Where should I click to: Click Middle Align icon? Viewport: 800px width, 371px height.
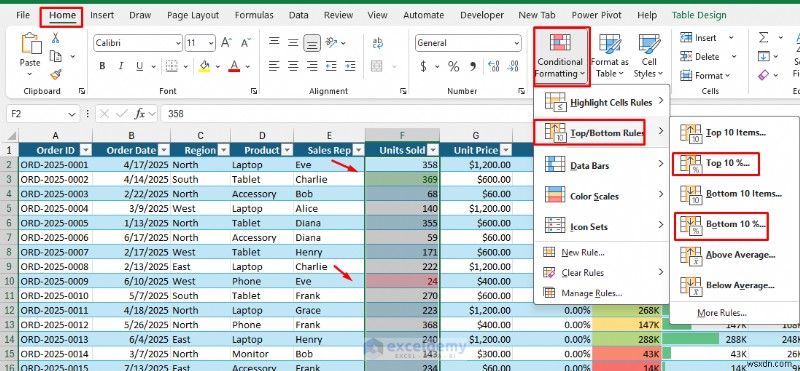click(293, 42)
